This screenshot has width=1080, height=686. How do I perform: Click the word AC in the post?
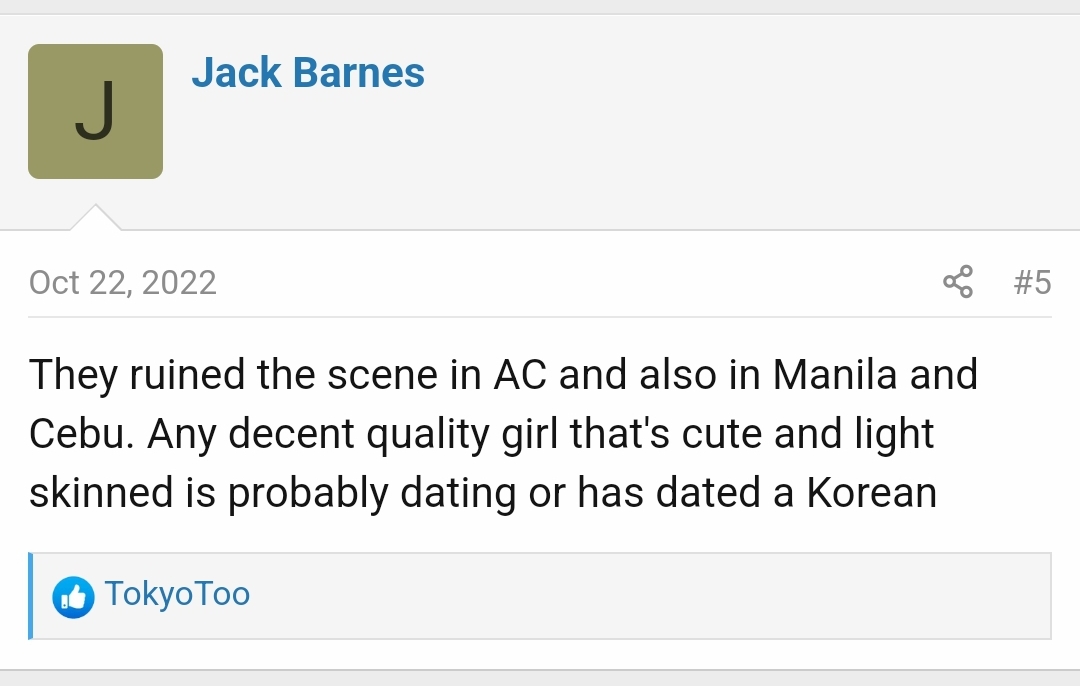click(520, 375)
